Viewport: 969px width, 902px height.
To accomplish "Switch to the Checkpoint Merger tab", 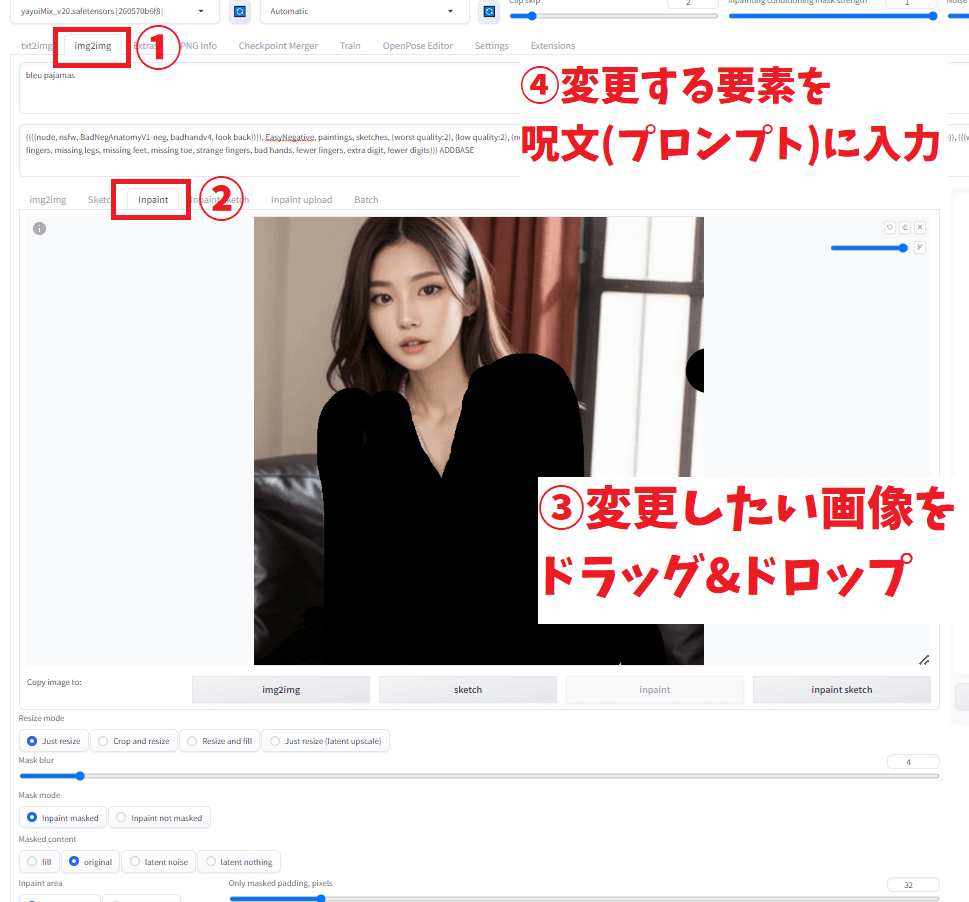I will click(278, 46).
